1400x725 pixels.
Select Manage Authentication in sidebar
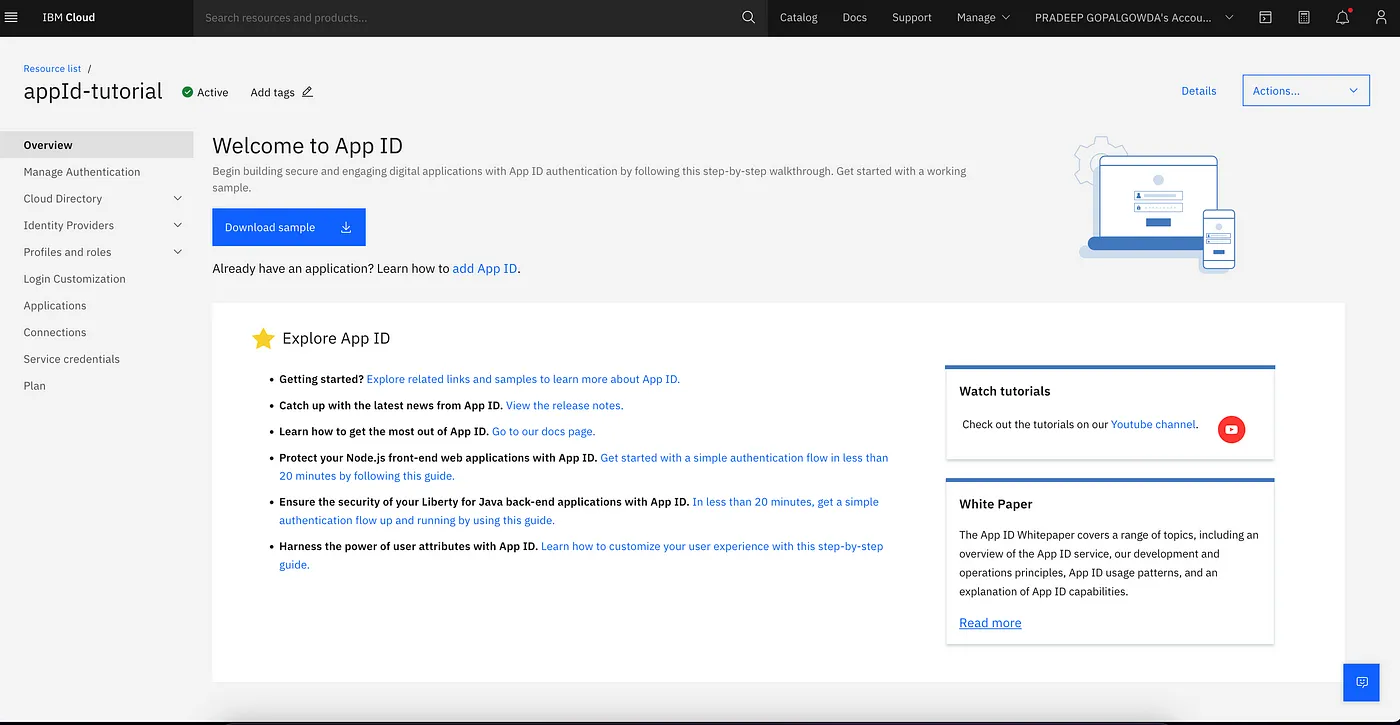[x=82, y=172]
